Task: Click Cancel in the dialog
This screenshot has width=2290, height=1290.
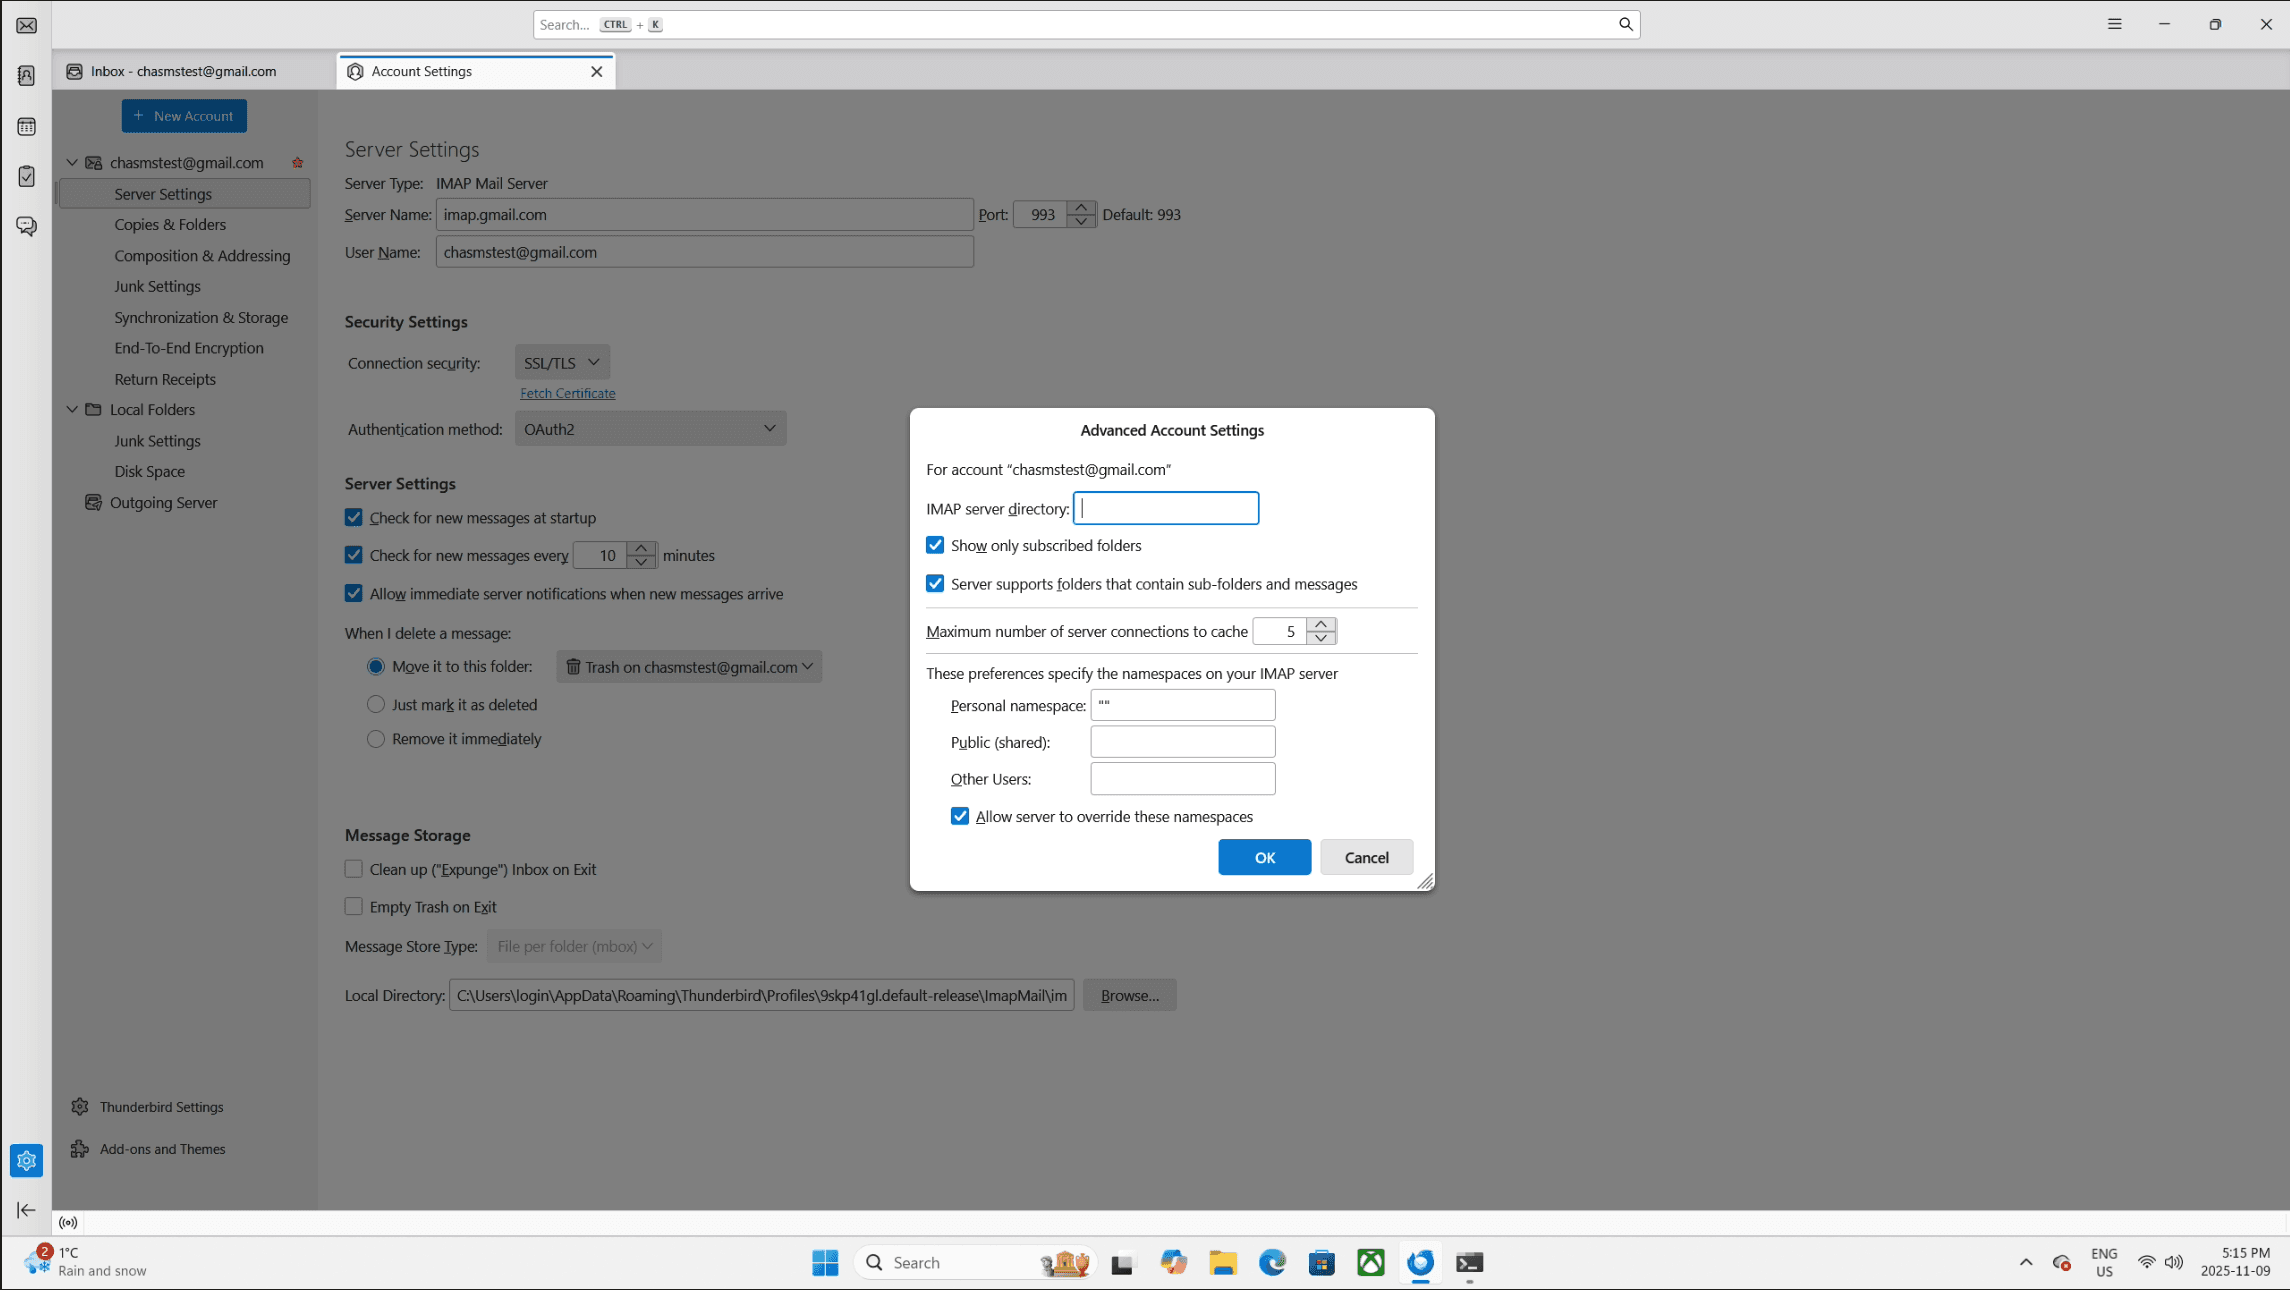Action: (1366, 857)
